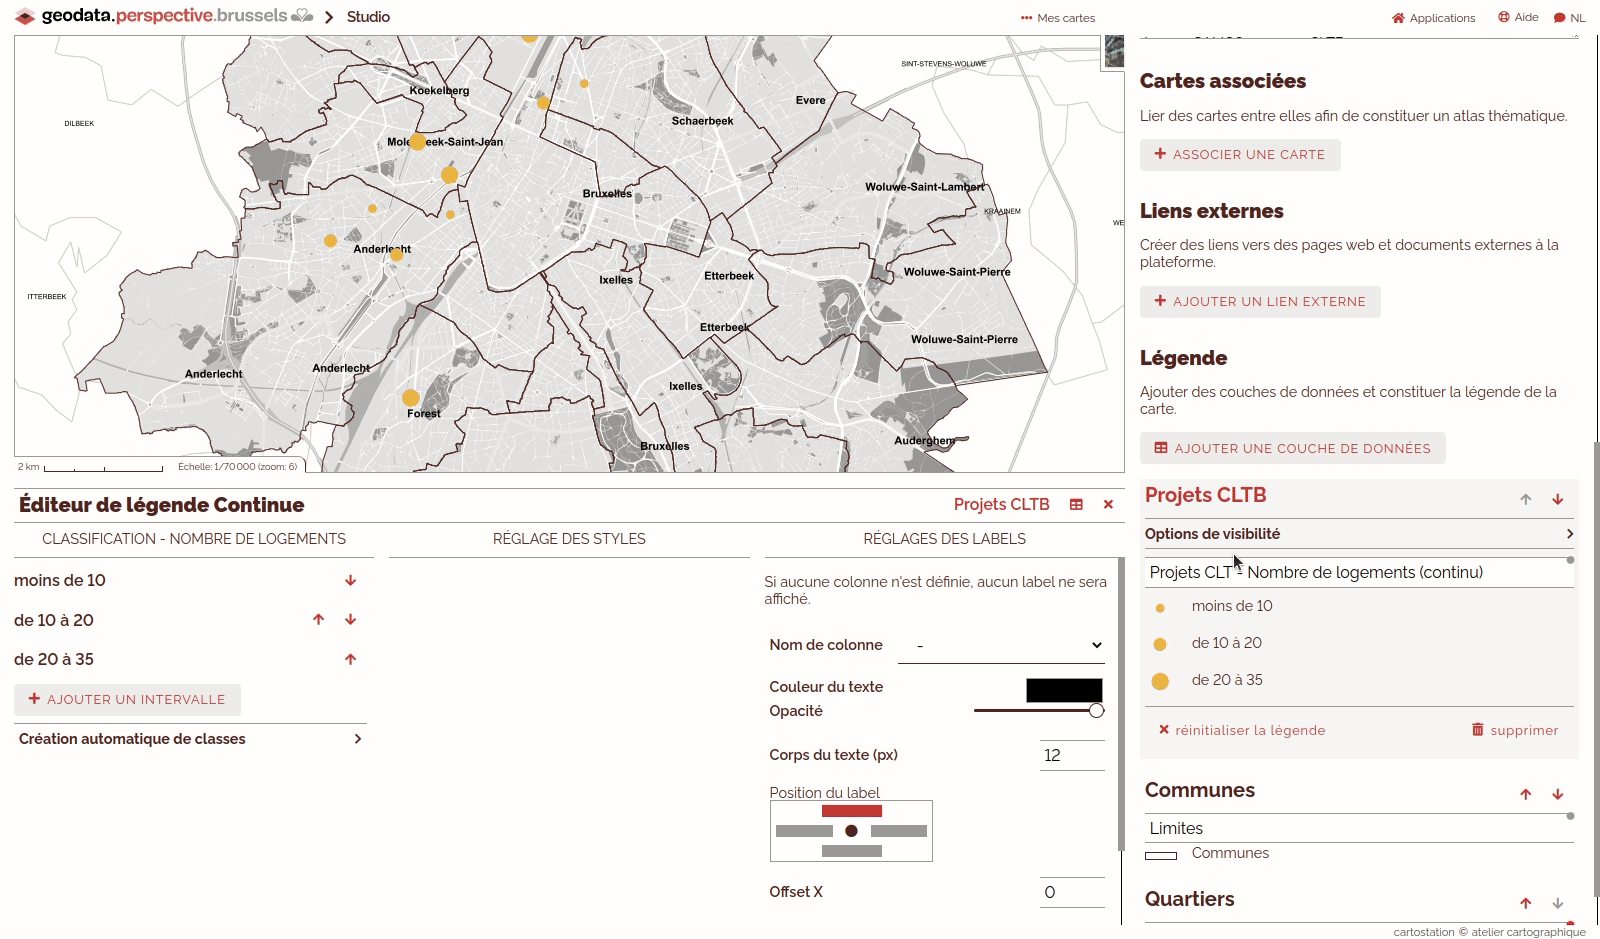Click Ajouter une couche de données
The height and width of the screenshot is (939, 1600).
[1292, 448]
